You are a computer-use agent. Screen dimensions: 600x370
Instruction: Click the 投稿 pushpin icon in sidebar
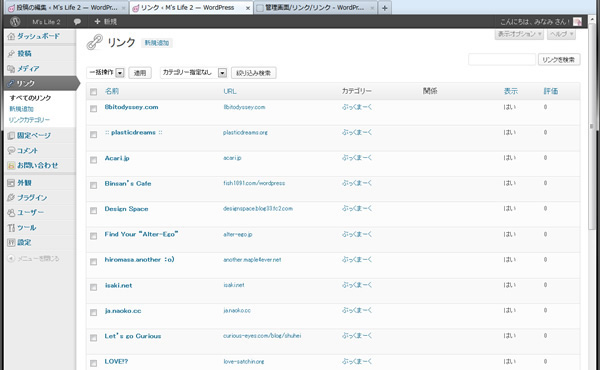tap(11, 54)
